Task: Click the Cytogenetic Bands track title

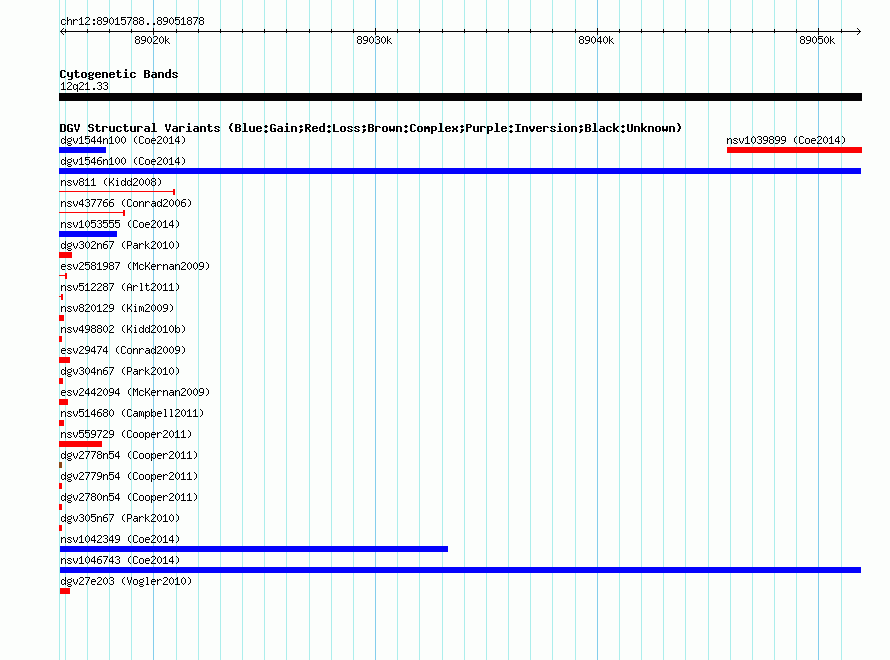Action: [119, 74]
